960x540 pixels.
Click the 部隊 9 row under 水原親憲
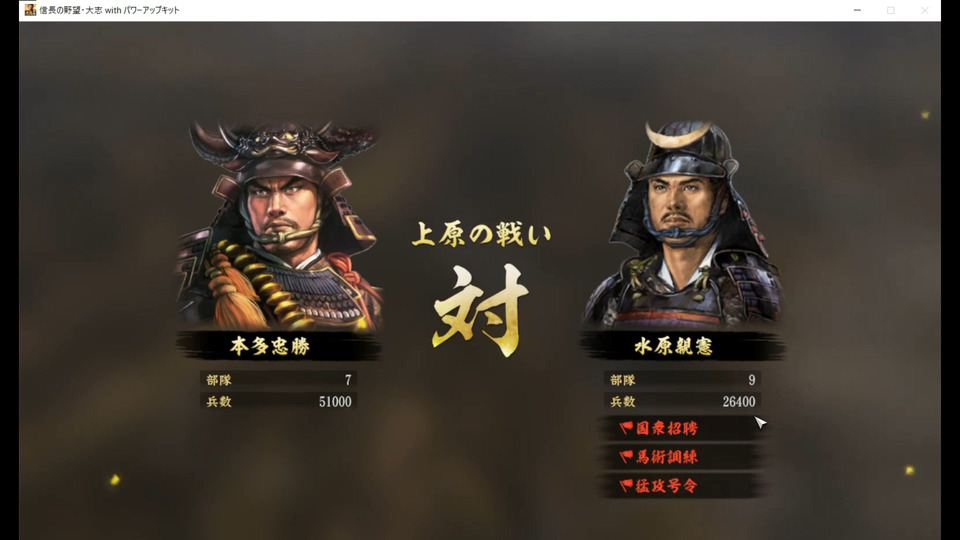pos(682,380)
